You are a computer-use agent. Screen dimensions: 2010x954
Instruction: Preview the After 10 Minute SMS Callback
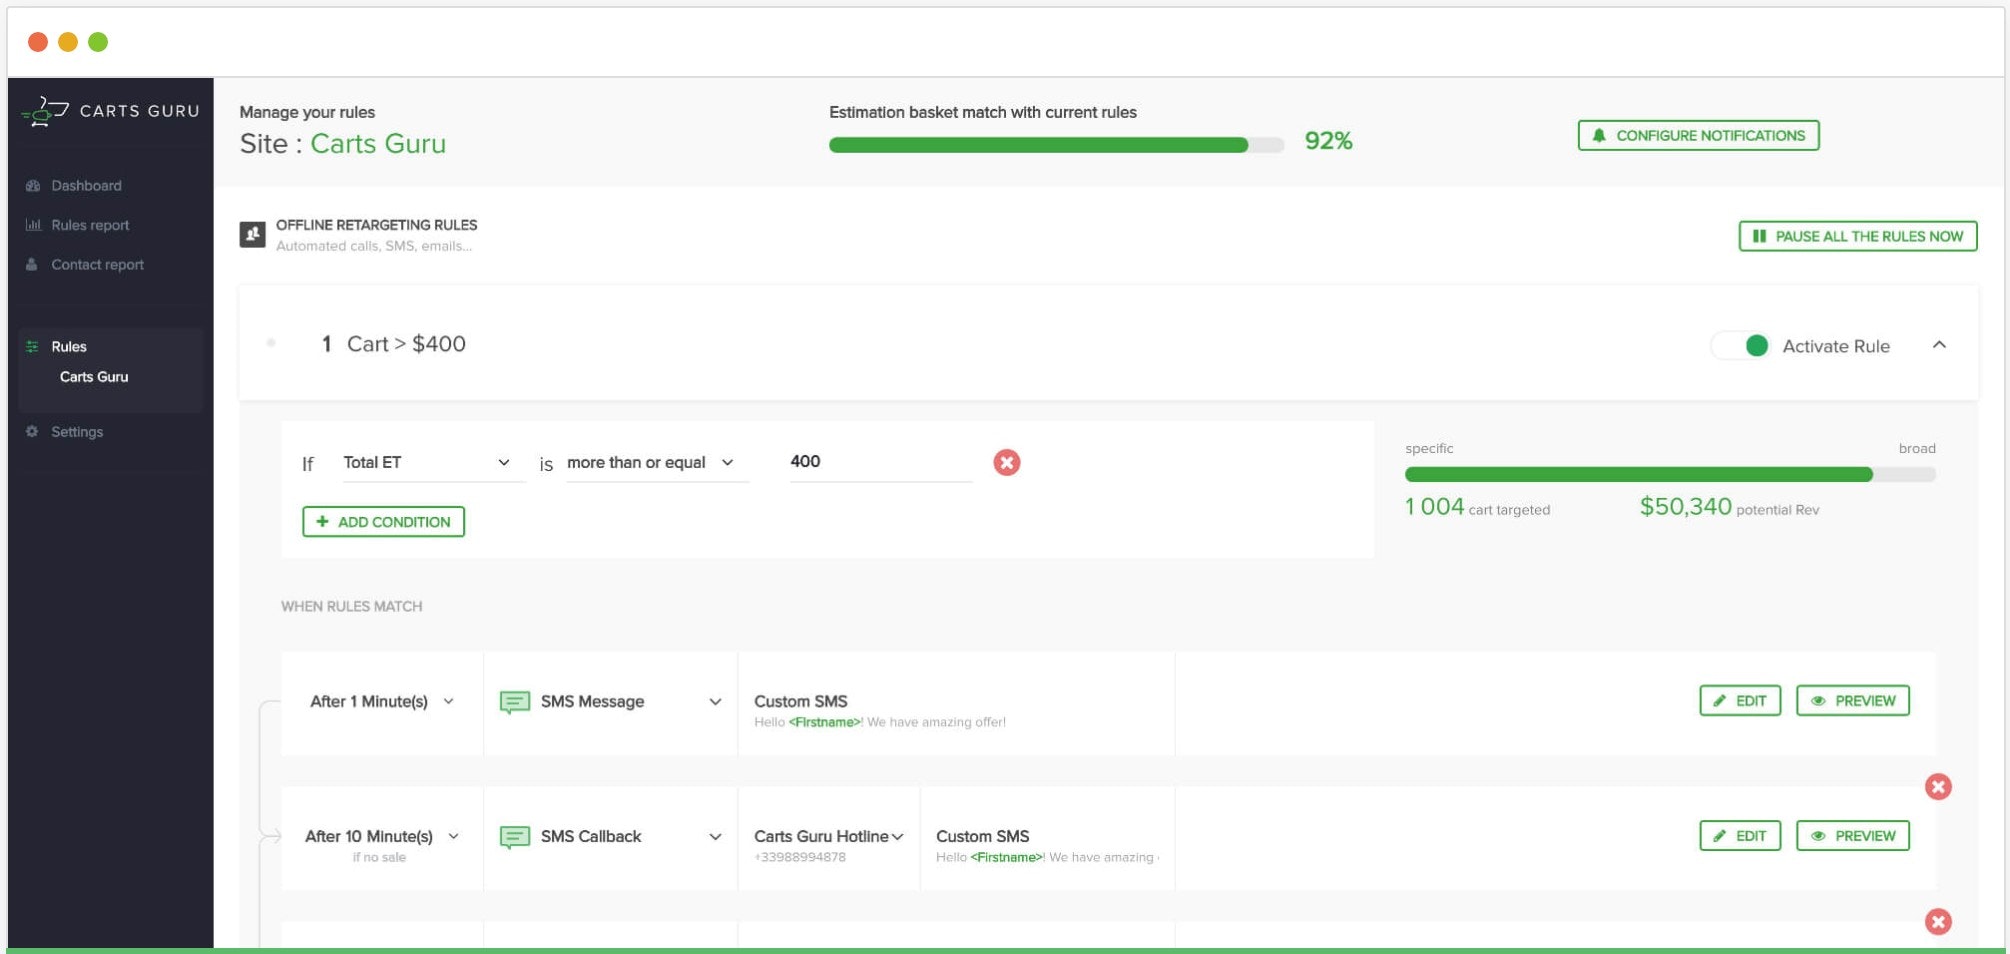point(1853,836)
